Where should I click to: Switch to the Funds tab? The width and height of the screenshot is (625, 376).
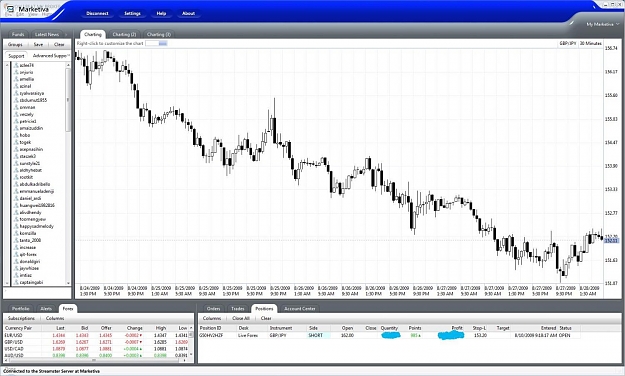pos(18,35)
